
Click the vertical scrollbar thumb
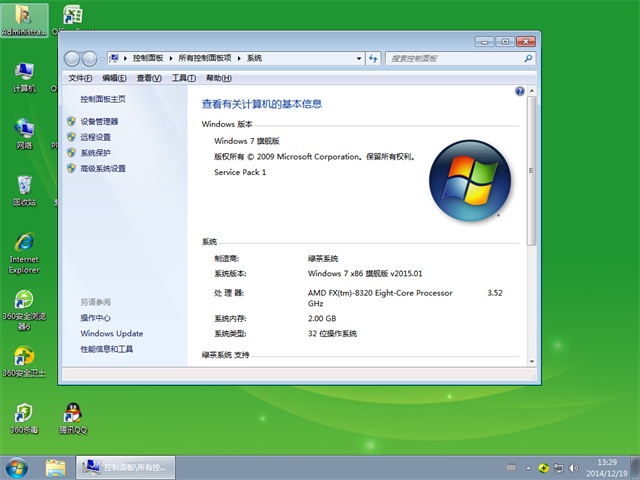click(x=531, y=171)
